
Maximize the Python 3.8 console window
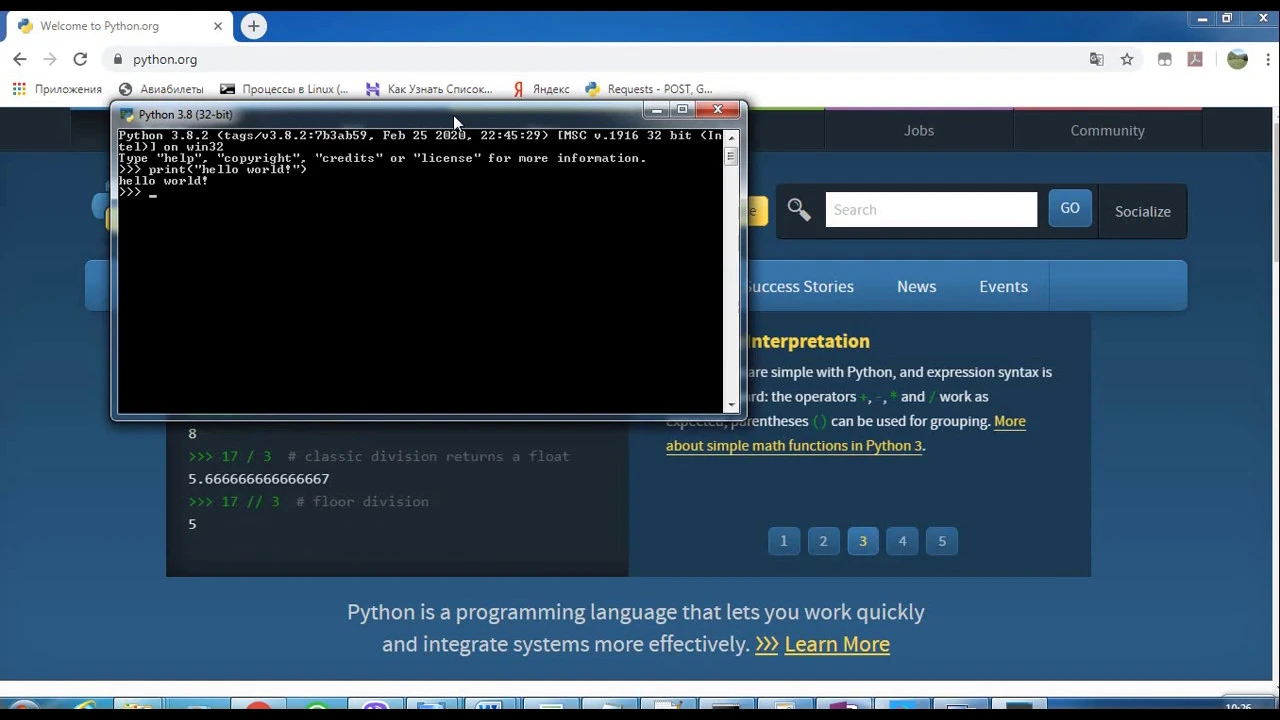[683, 110]
